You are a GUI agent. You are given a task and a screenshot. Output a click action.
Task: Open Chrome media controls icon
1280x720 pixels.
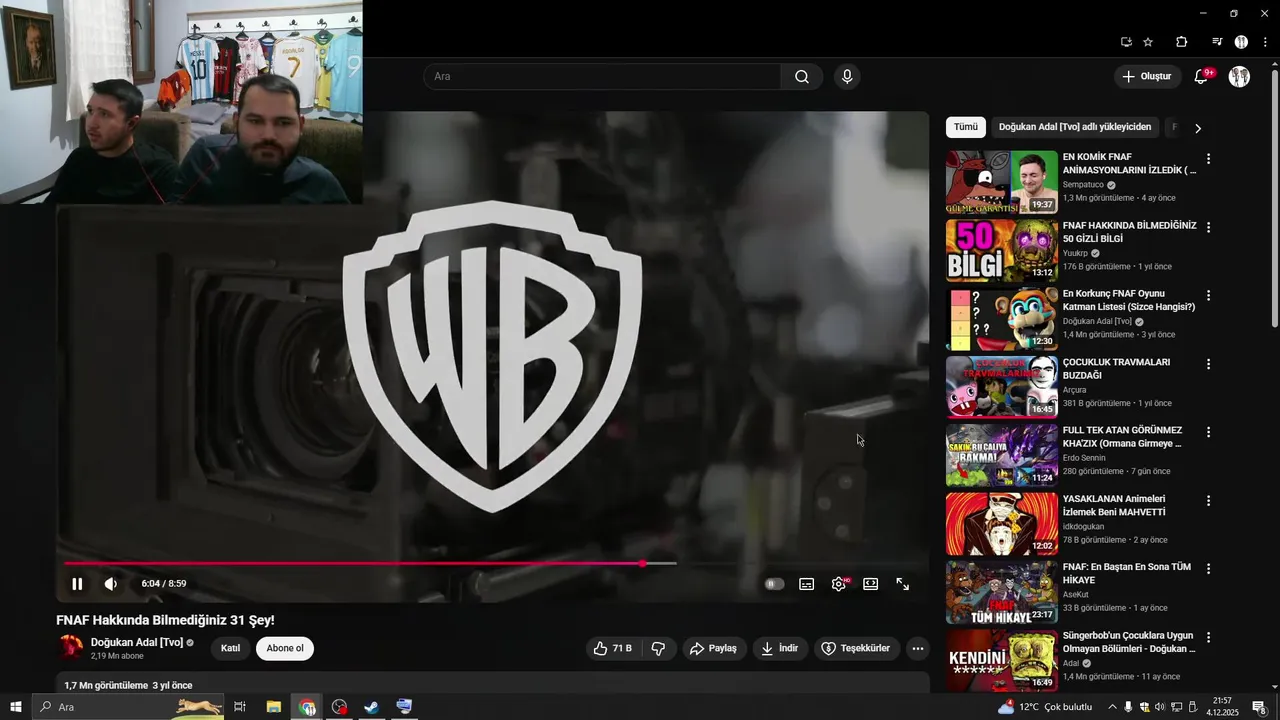tap(1217, 42)
